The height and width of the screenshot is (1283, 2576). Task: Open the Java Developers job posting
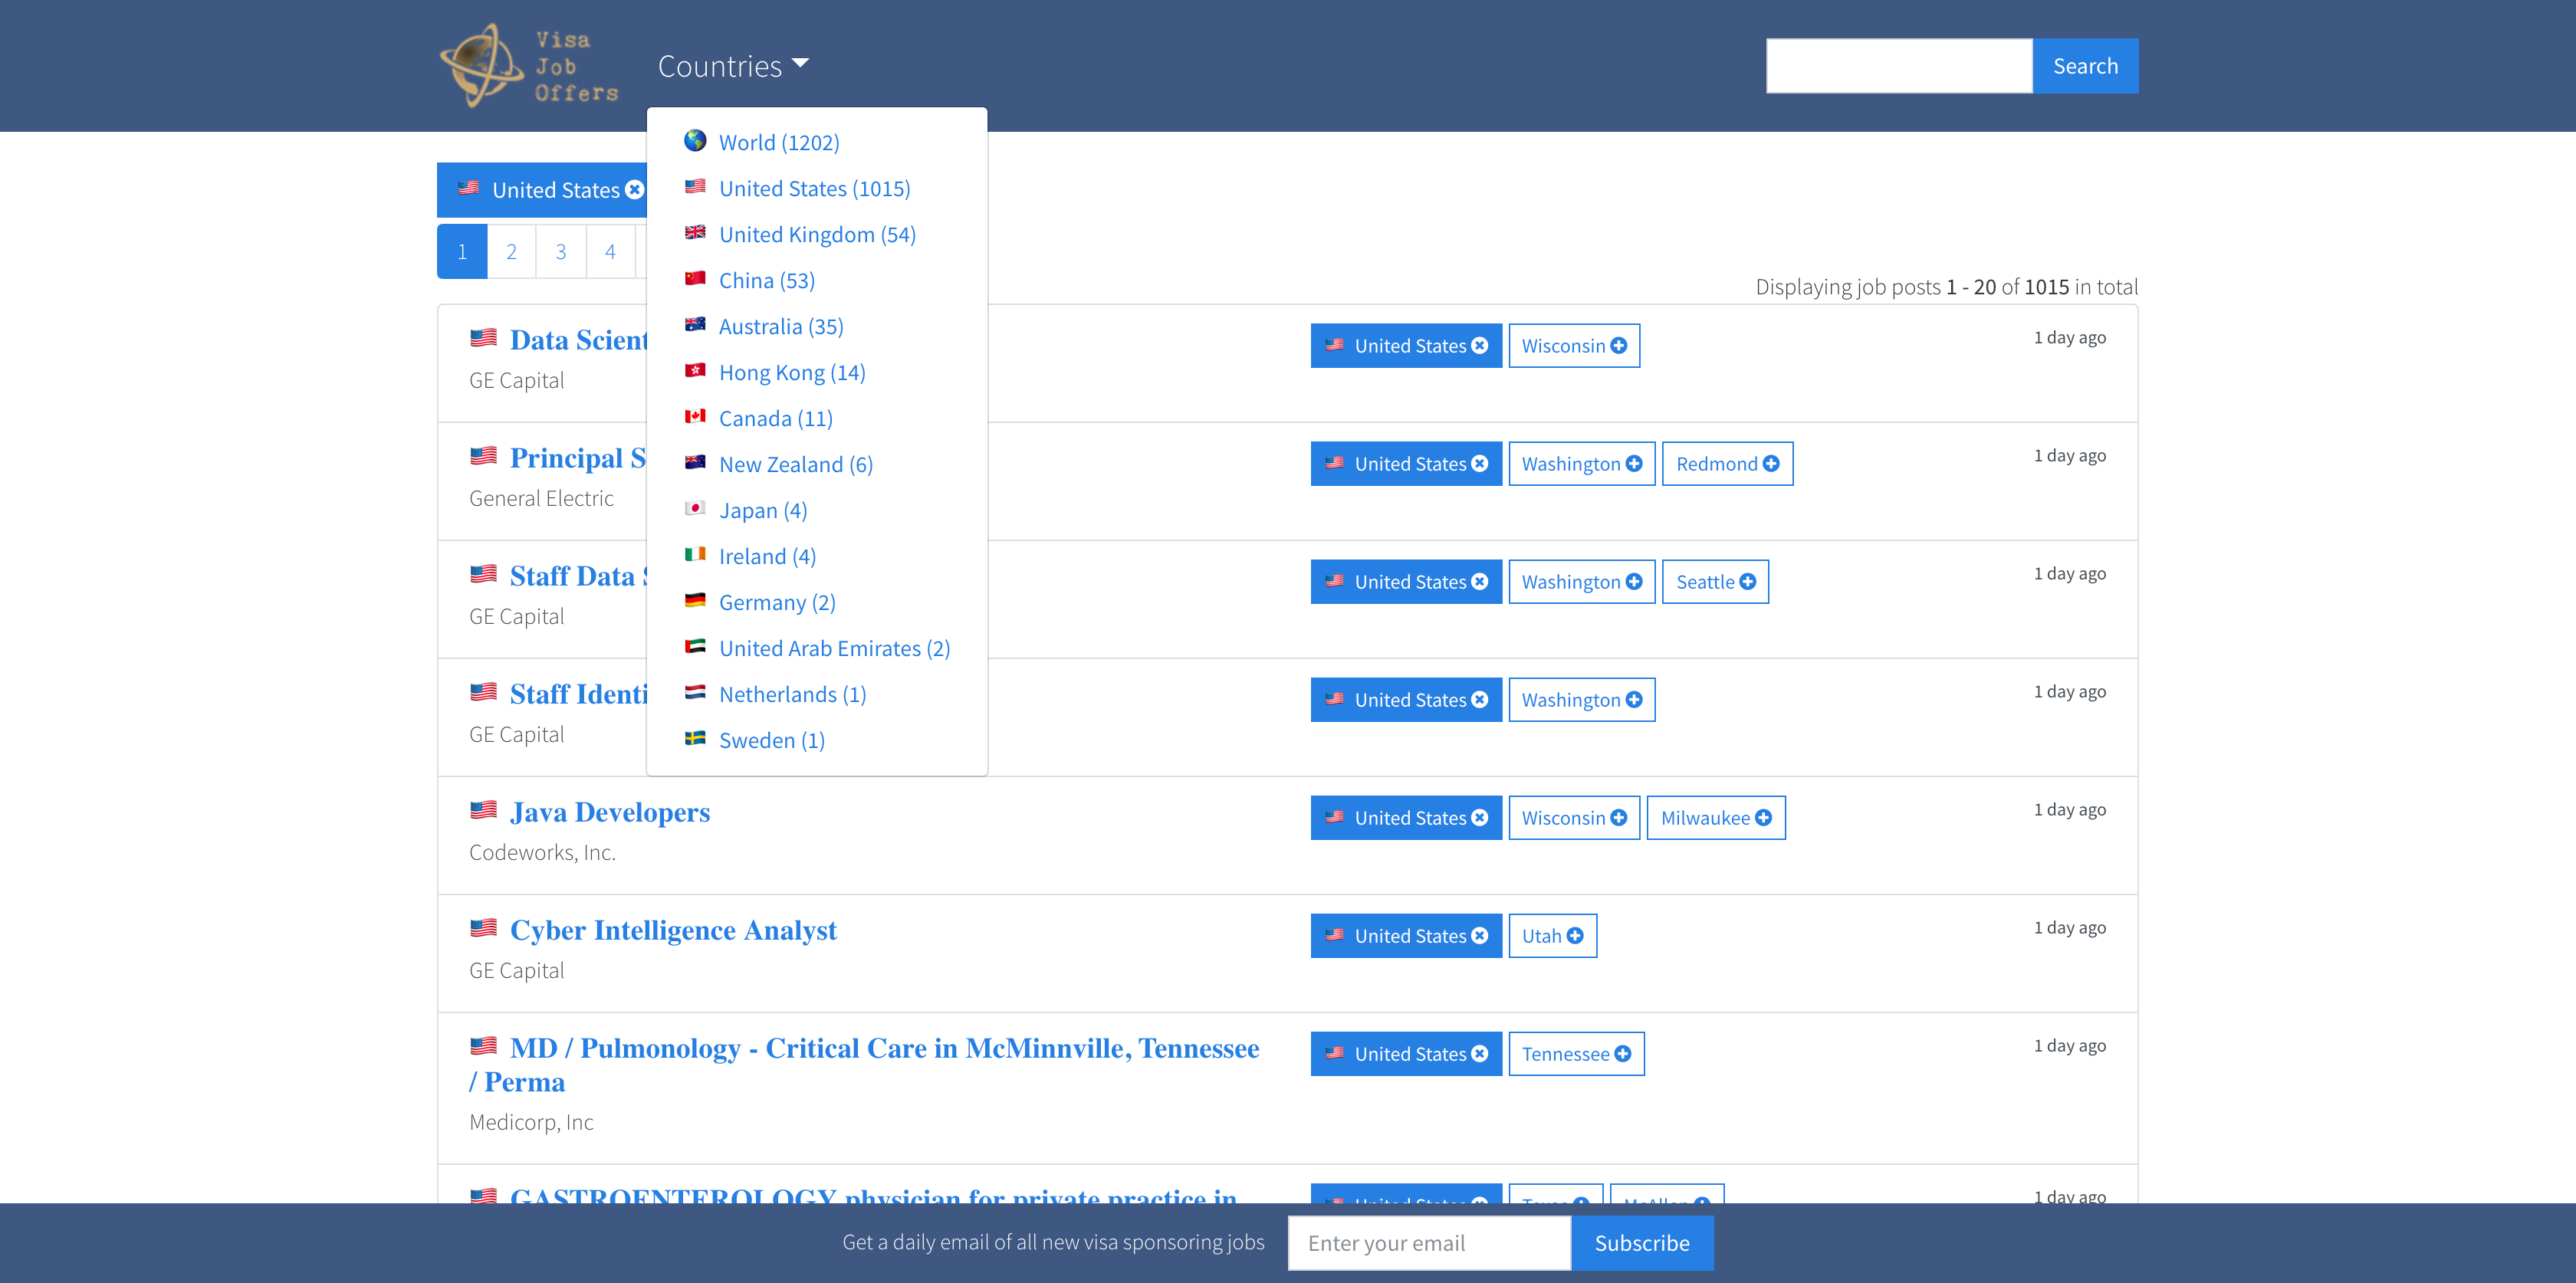pyautogui.click(x=611, y=812)
